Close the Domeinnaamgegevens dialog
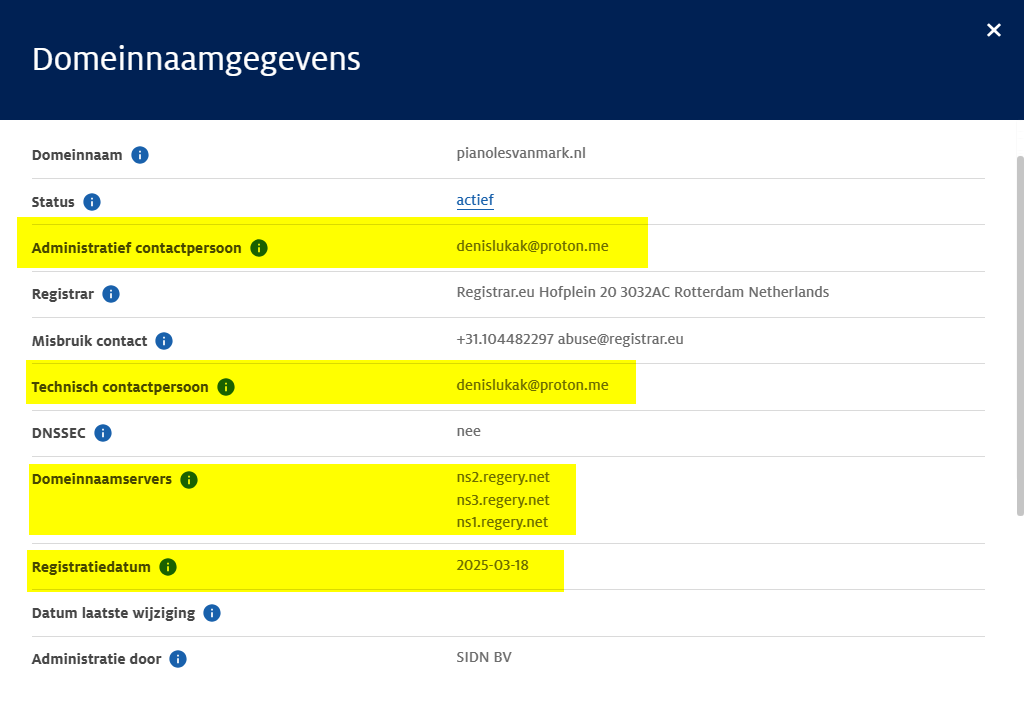The width and height of the screenshot is (1024, 703). click(x=993, y=30)
